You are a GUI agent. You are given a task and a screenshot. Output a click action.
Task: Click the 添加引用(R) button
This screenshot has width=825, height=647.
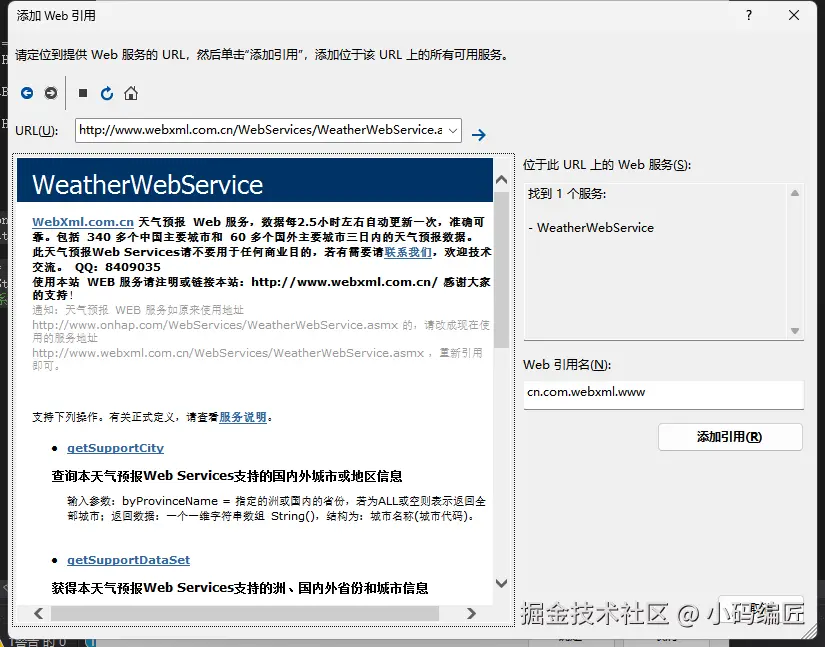pyautogui.click(x=730, y=437)
